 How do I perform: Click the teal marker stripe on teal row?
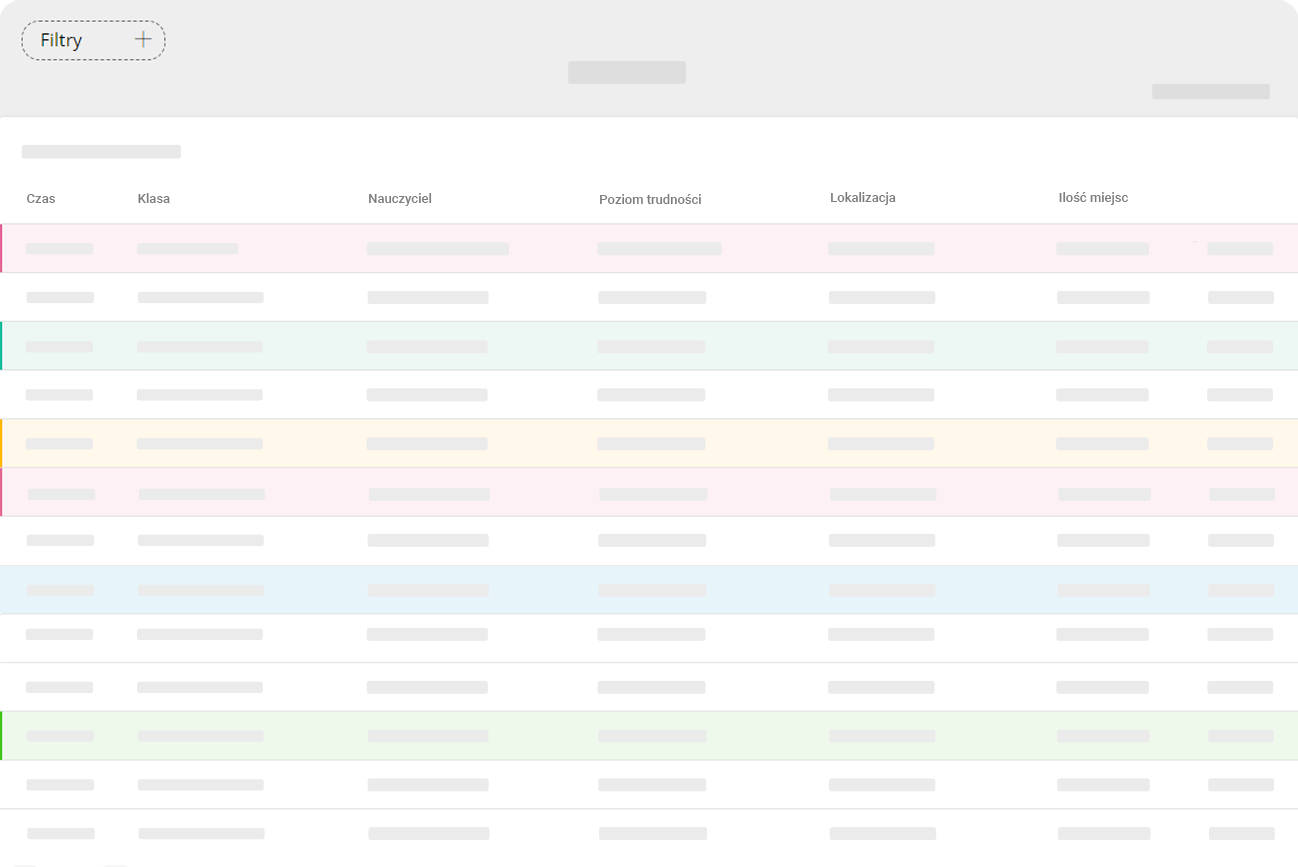click(1, 346)
